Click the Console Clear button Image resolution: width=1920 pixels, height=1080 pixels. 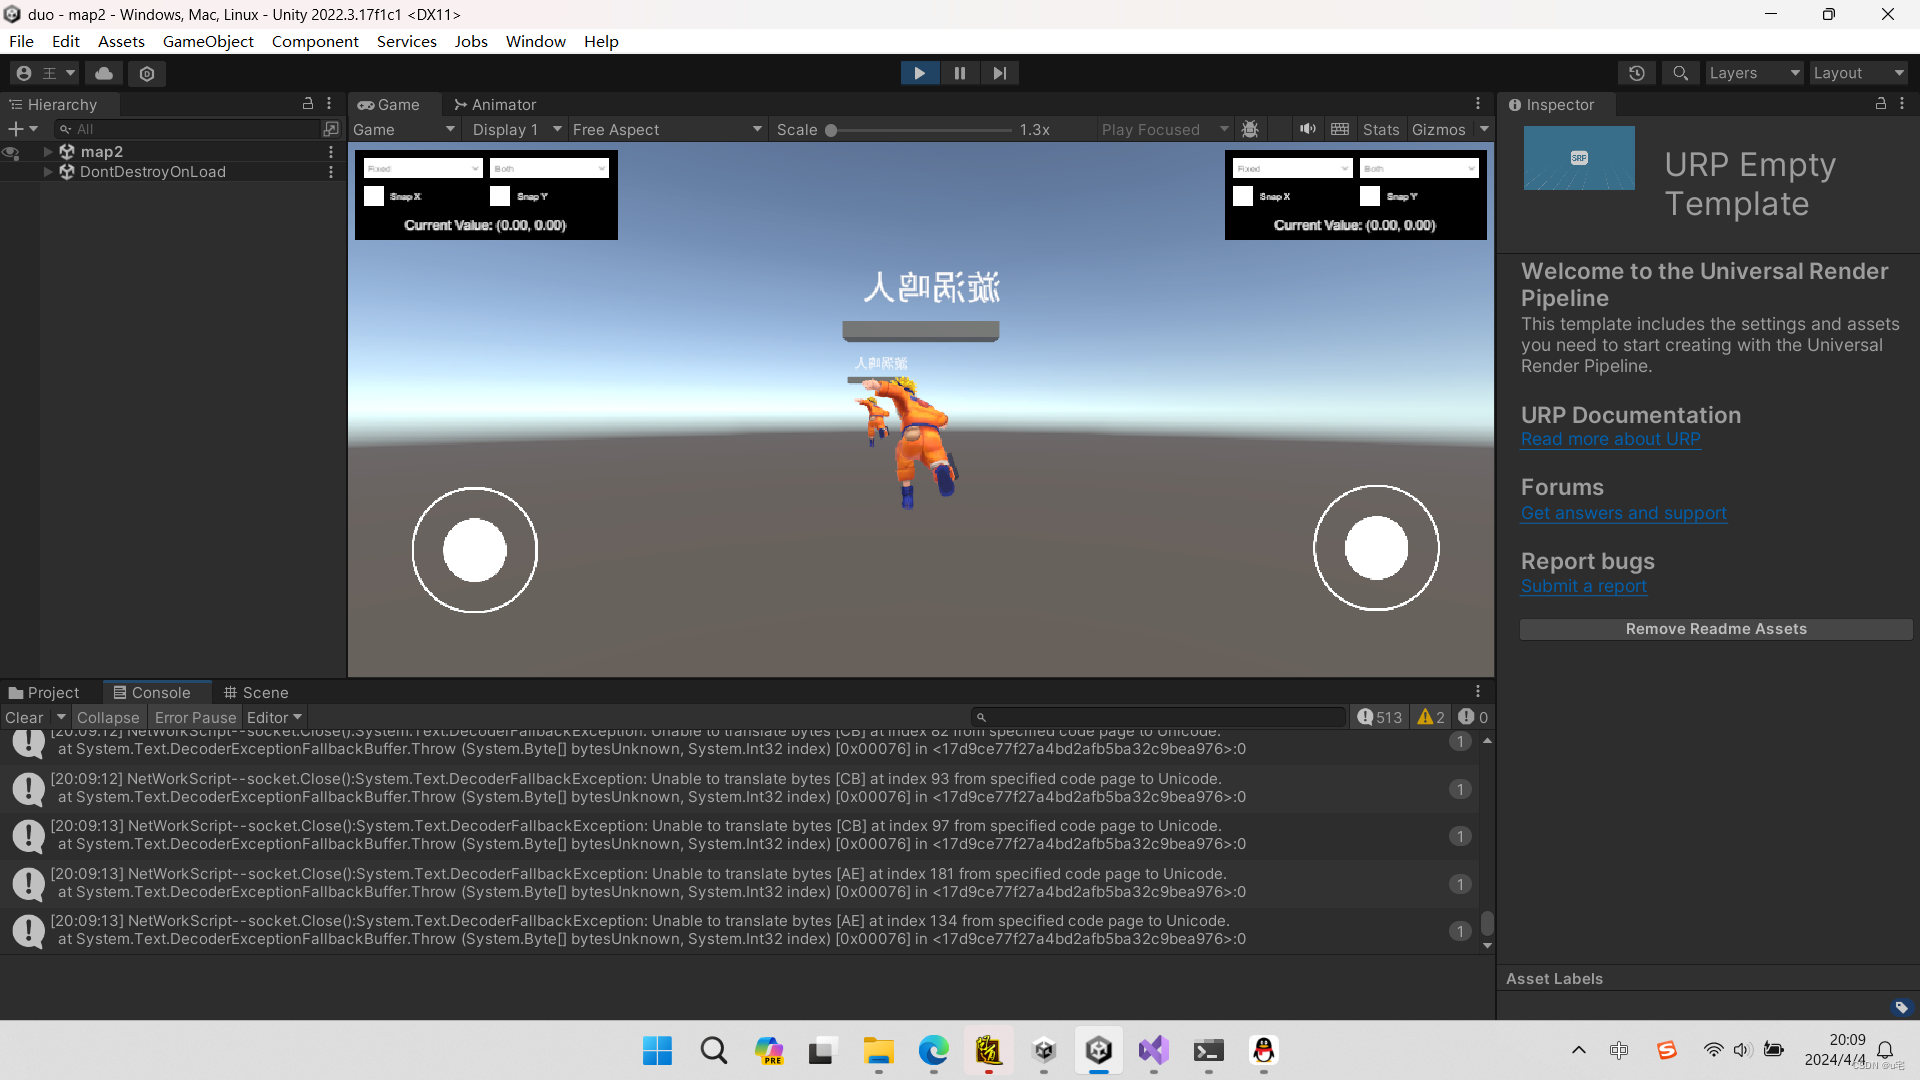[24, 717]
